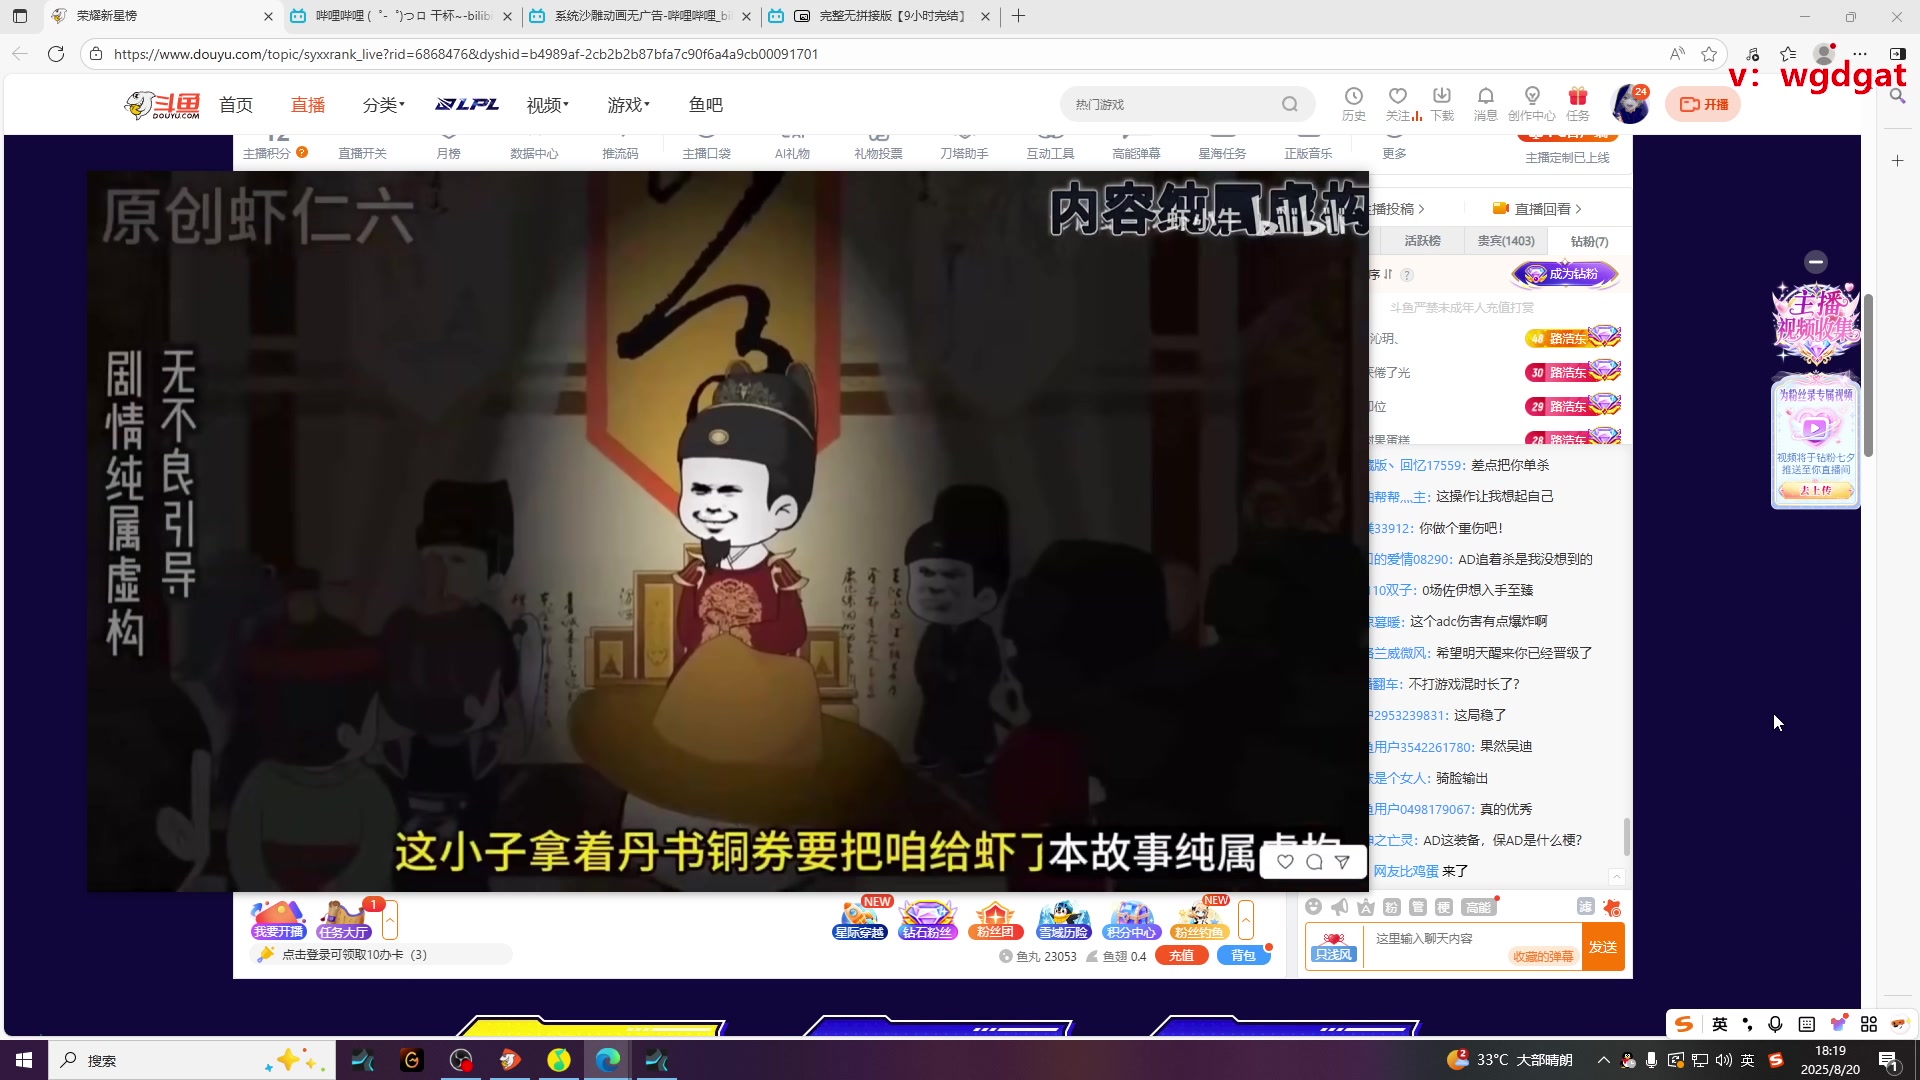Expand arrow beside 粉丝钓鱼
The width and height of the screenshot is (1920, 1080).
(x=1246, y=919)
